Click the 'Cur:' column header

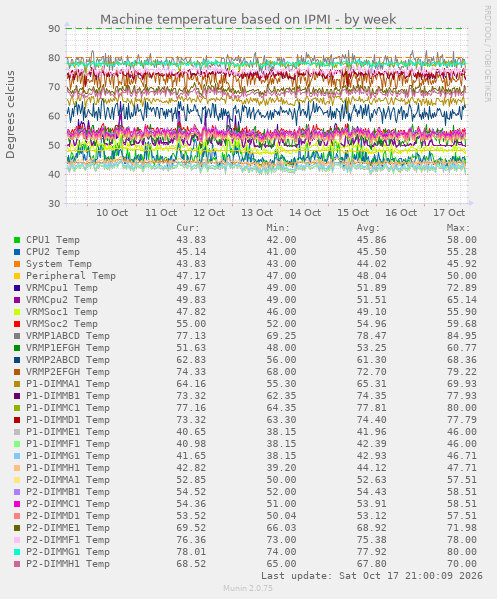click(x=188, y=228)
